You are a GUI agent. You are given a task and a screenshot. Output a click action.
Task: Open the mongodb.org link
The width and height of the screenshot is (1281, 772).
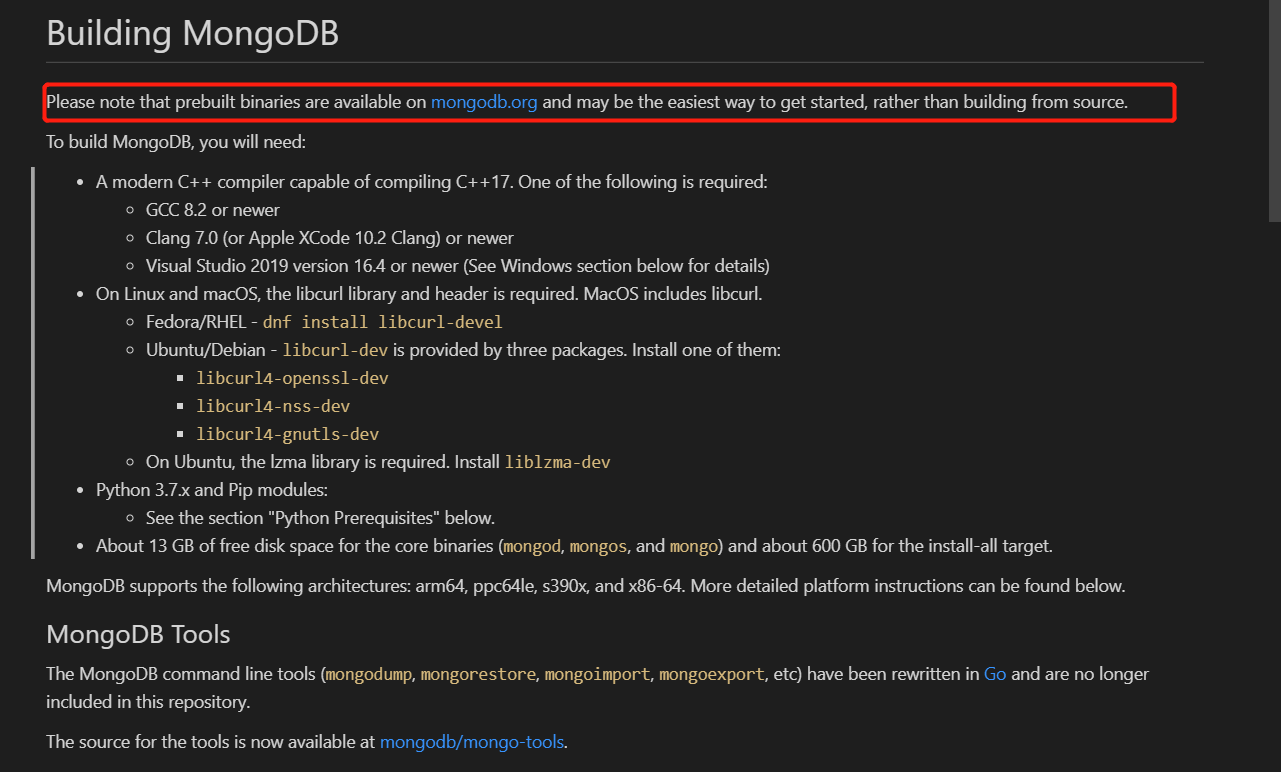pyautogui.click(x=484, y=102)
